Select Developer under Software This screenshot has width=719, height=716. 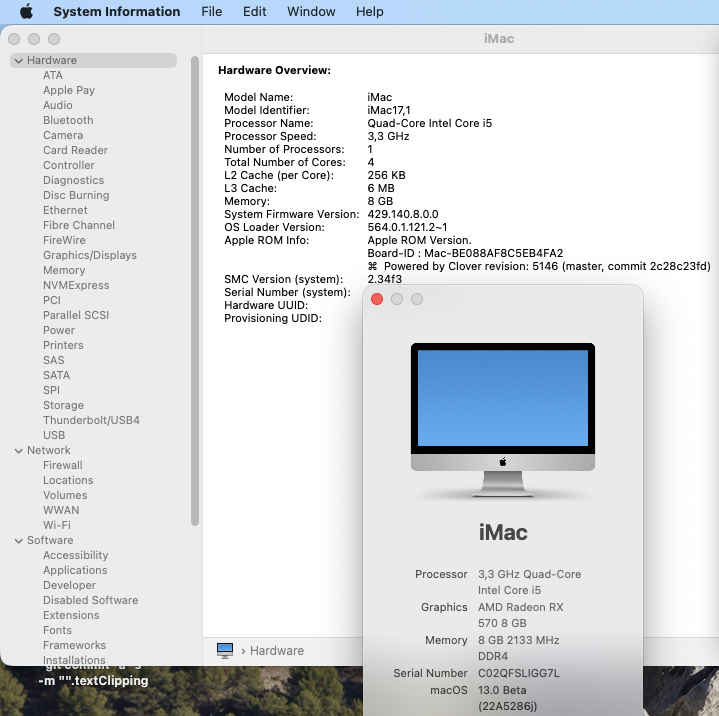[x=70, y=585]
